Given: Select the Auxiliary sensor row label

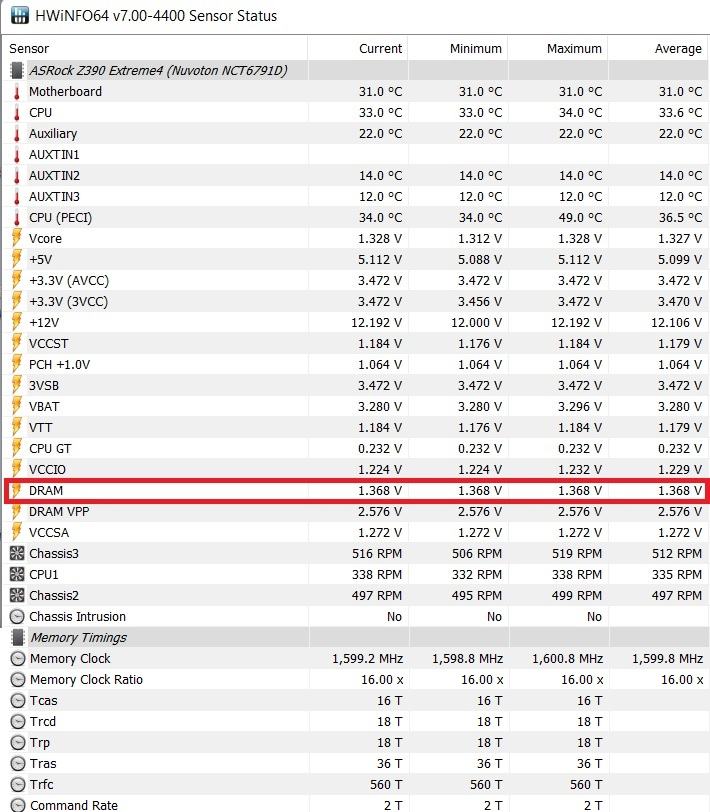Looking at the screenshot, I should click(x=53, y=134).
